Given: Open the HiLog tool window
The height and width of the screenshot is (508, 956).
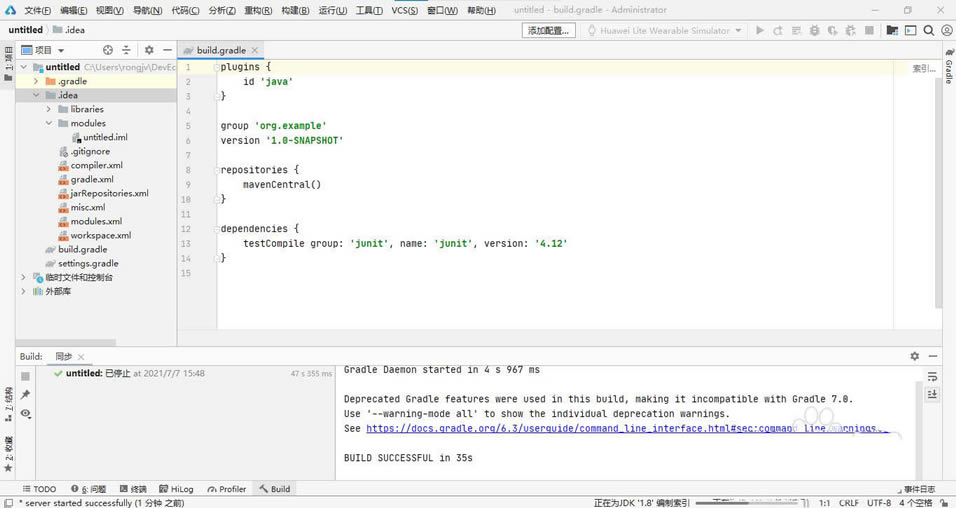Looking at the screenshot, I should 176,489.
